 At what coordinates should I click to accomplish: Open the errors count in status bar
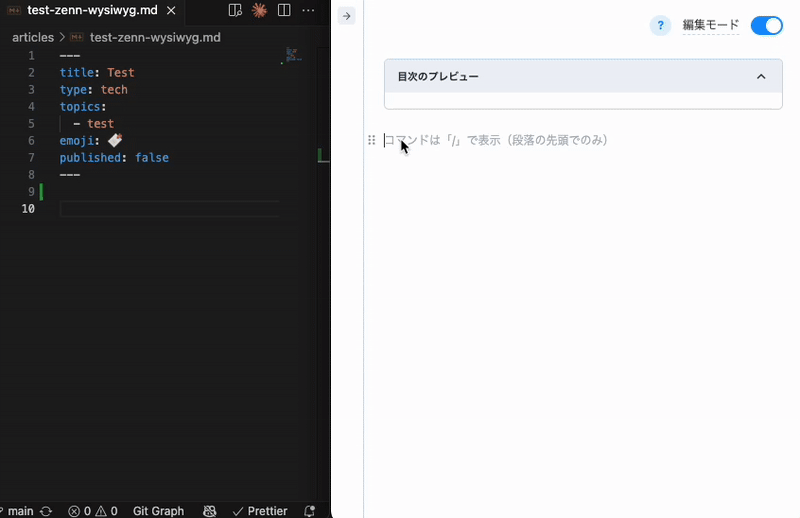pyautogui.click(x=80, y=511)
